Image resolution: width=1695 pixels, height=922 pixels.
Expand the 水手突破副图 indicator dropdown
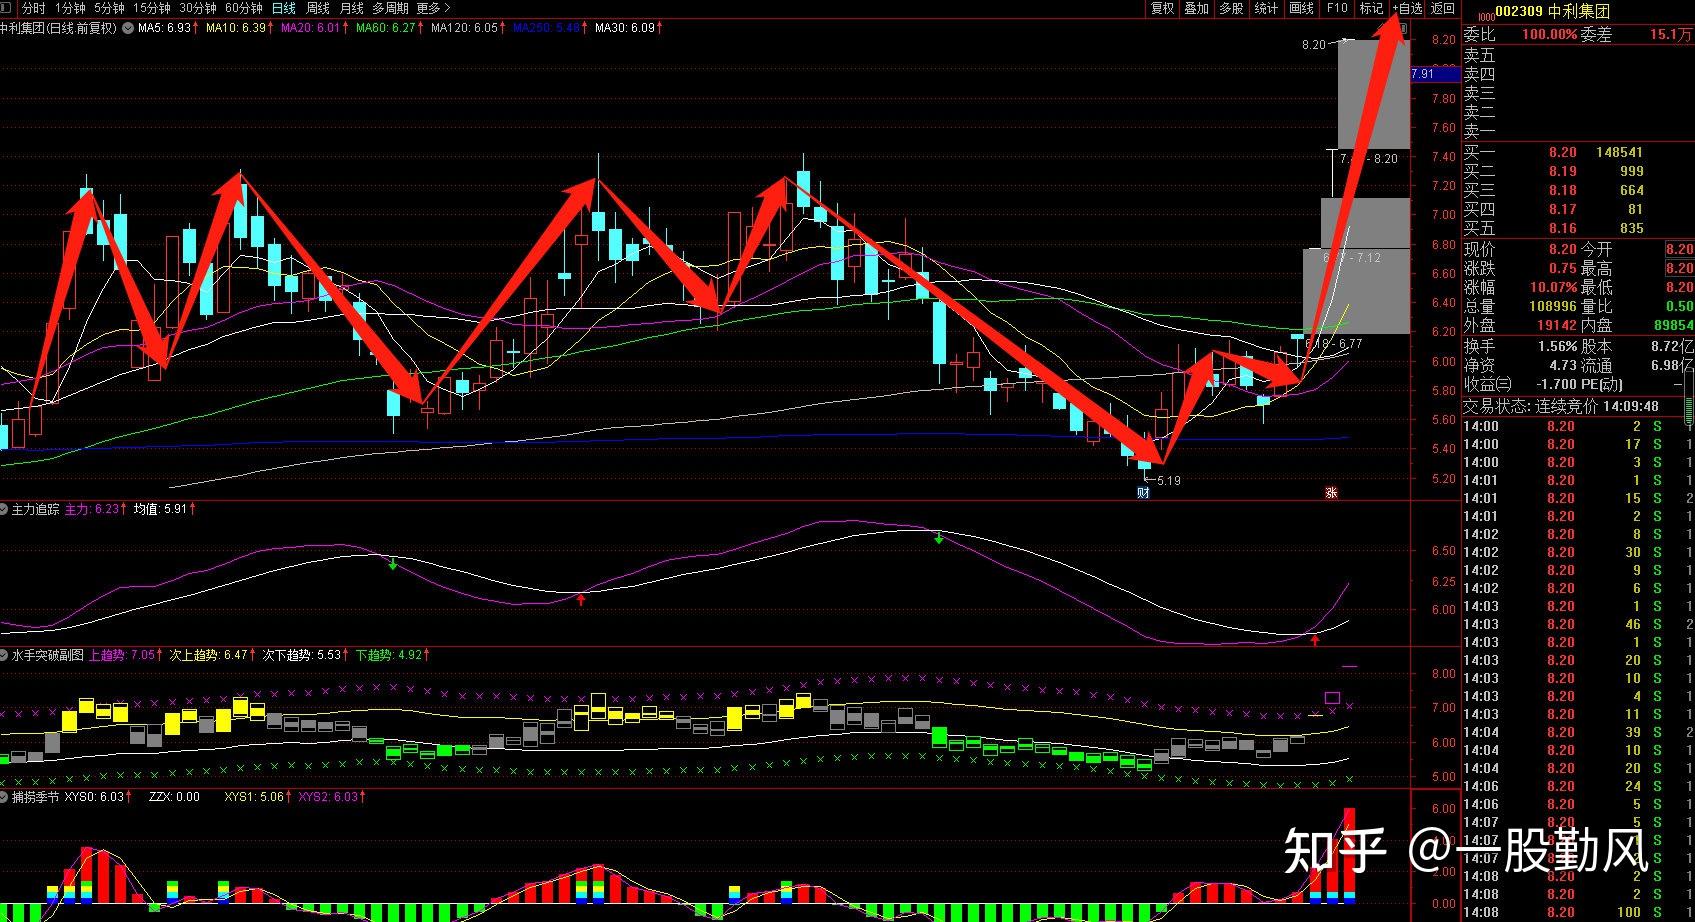coord(5,656)
